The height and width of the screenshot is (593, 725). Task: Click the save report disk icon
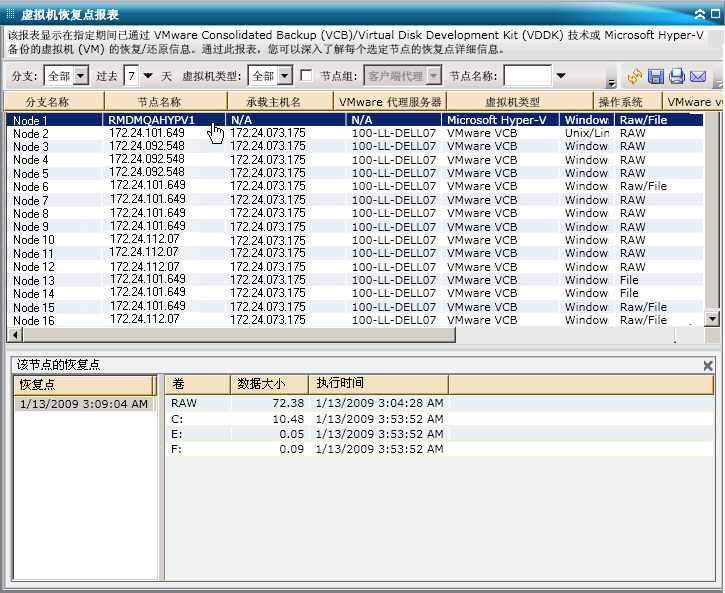click(x=656, y=77)
